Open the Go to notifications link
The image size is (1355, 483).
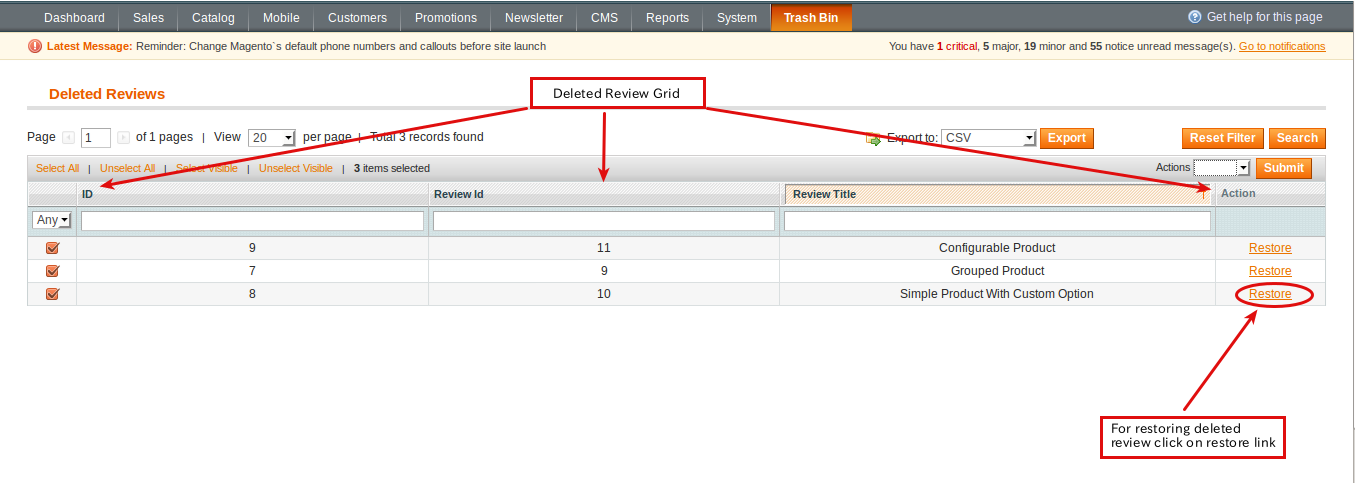pos(1282,46)
